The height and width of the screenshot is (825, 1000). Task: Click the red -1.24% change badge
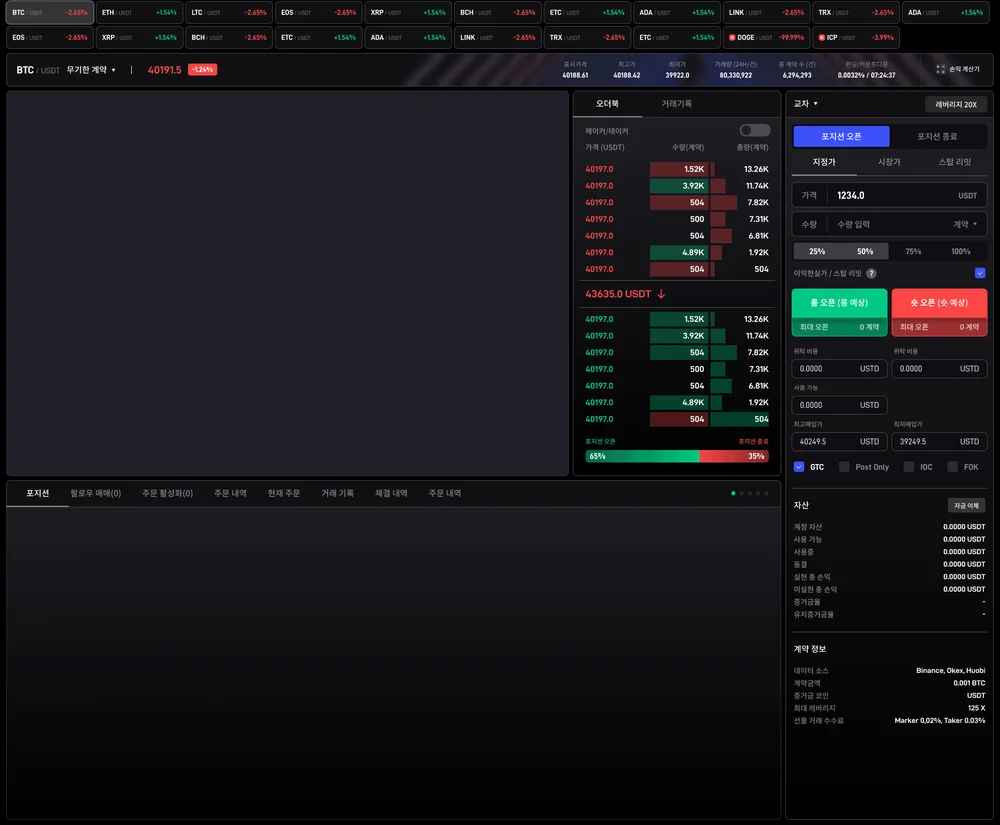tap(202, 70)
